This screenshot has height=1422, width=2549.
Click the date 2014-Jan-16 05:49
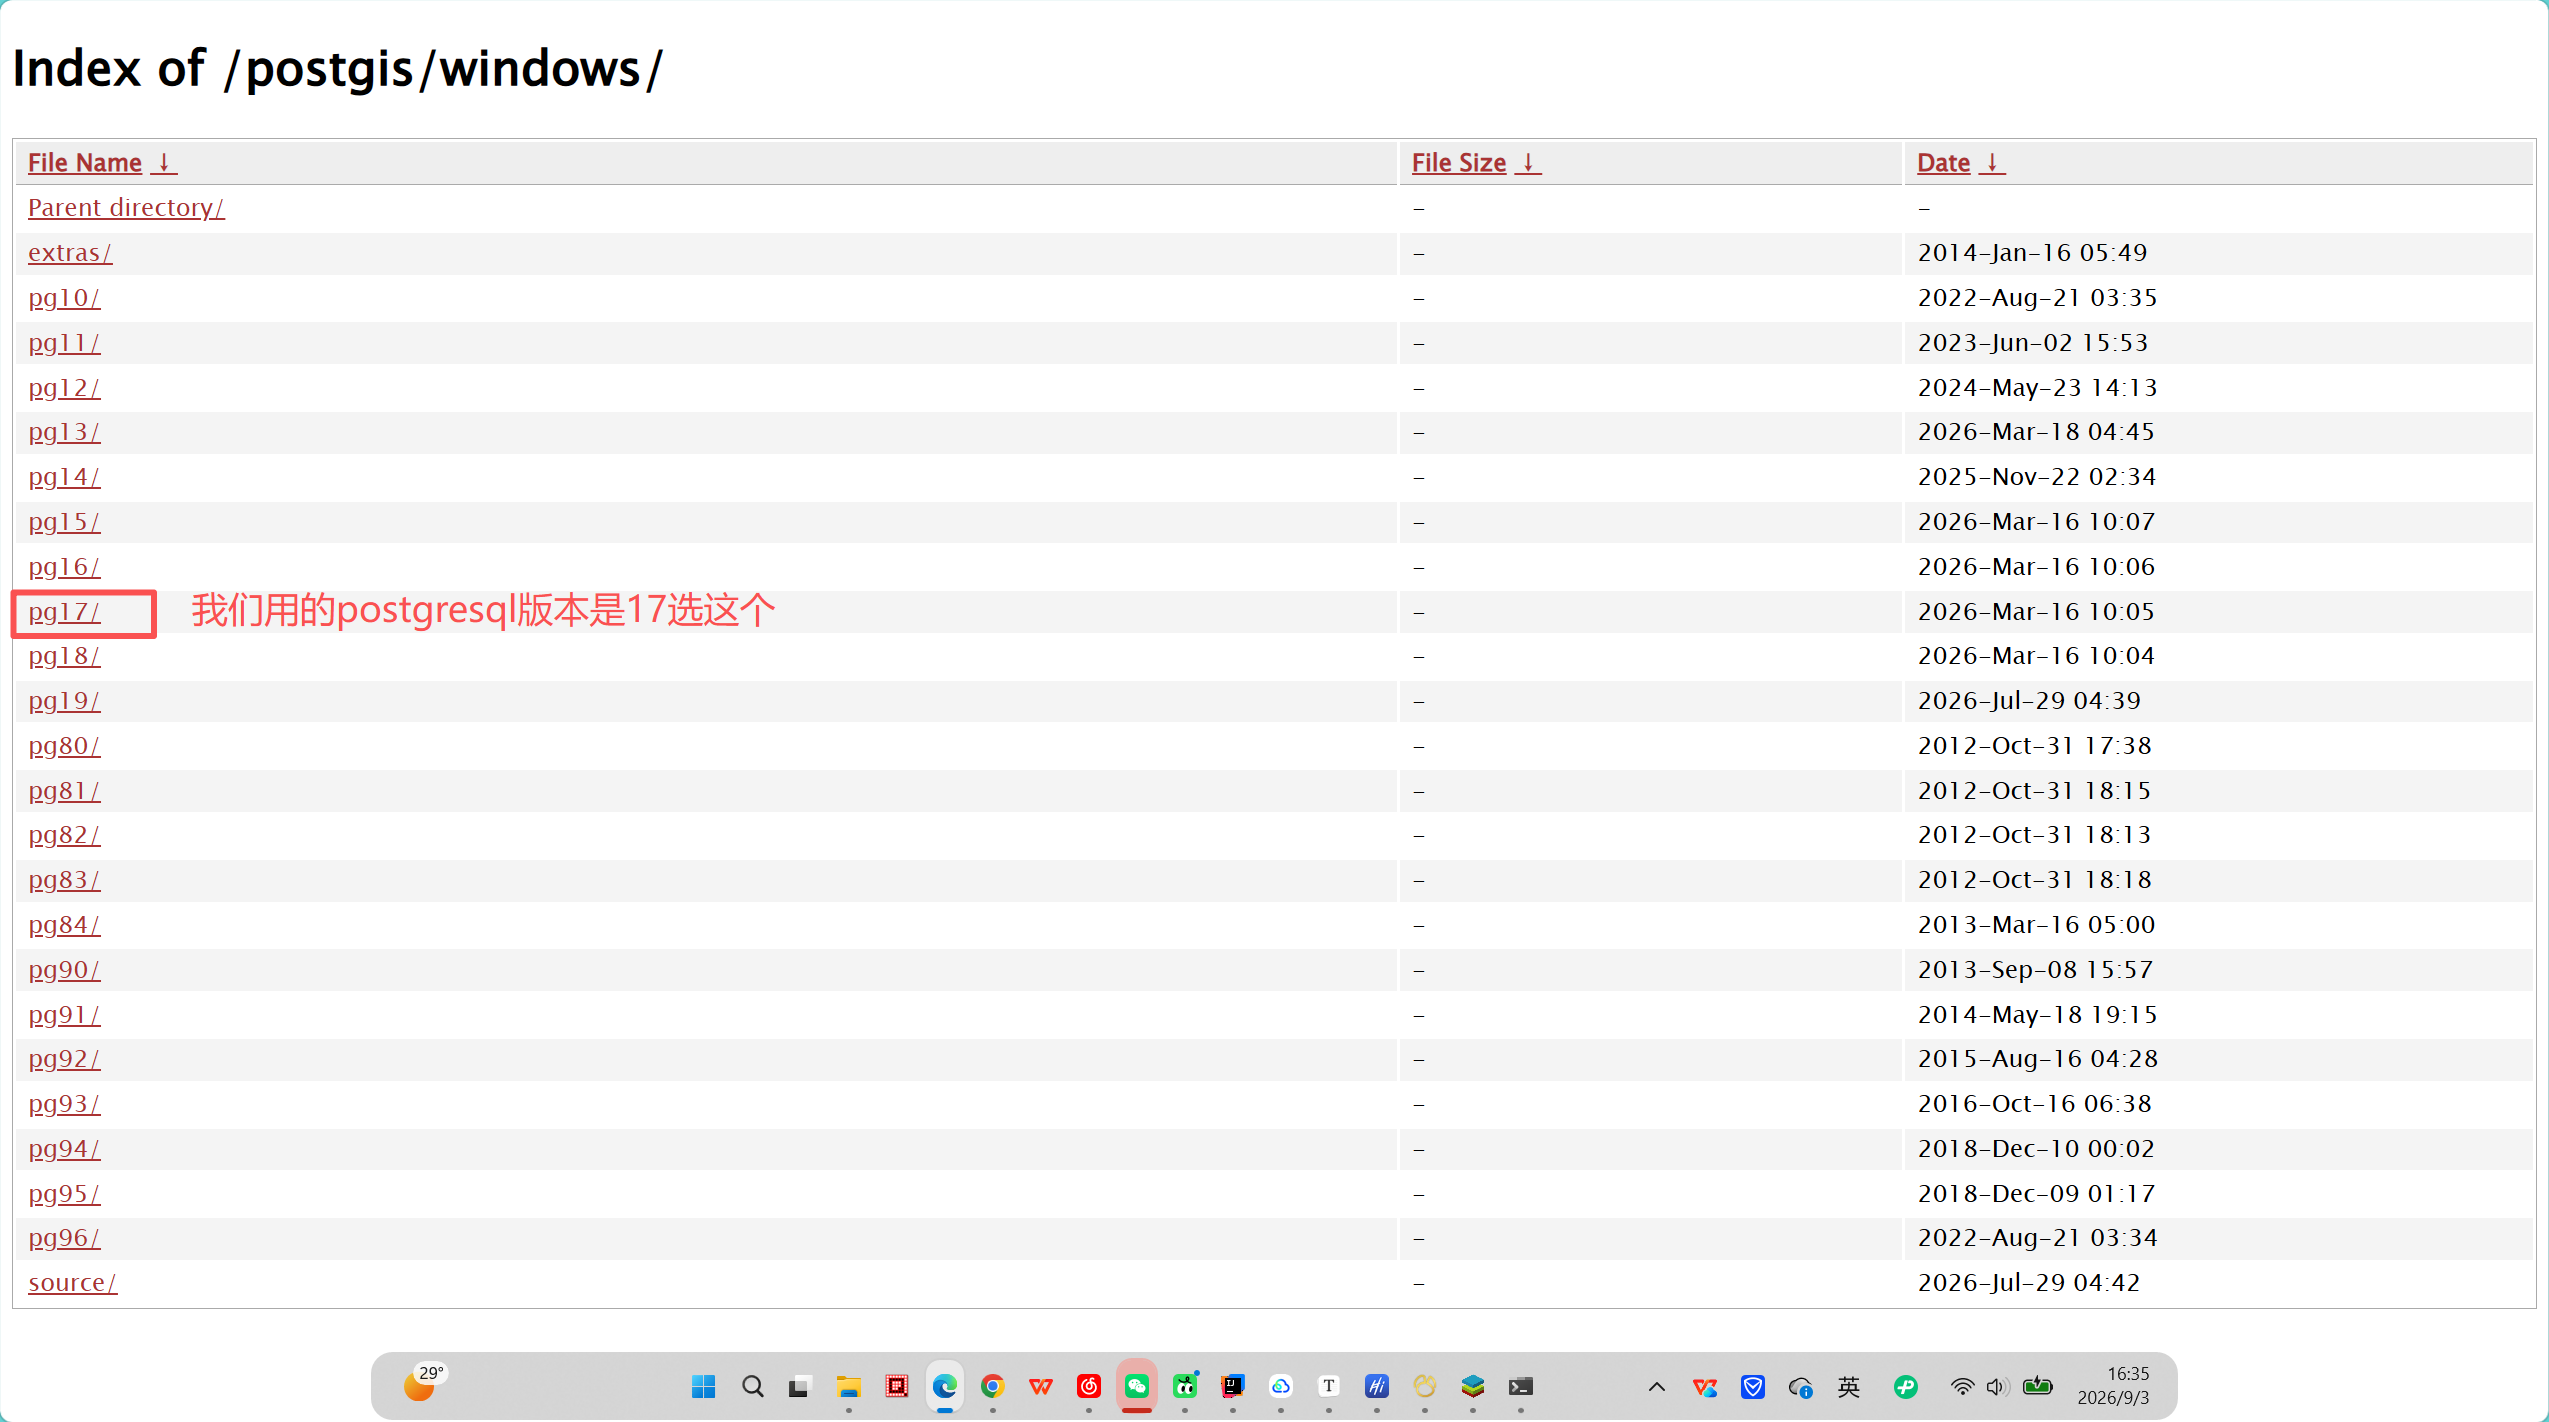2032,252
